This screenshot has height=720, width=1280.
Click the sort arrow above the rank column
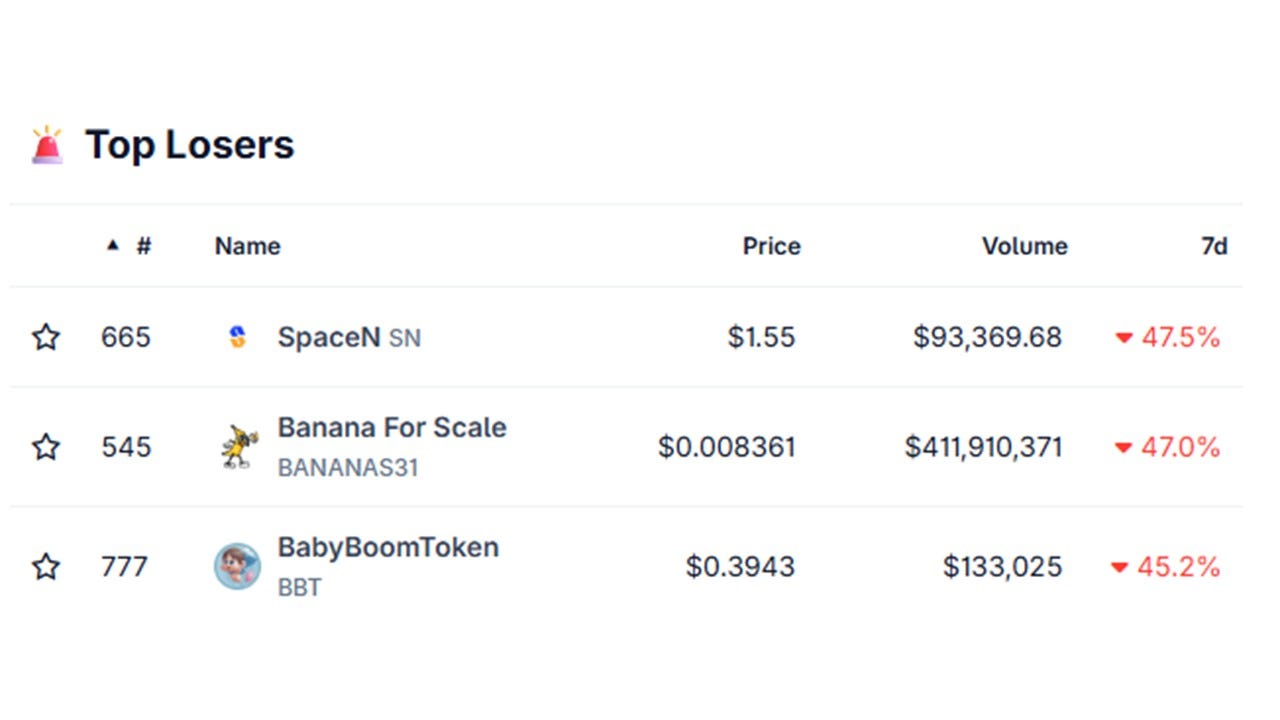coord(113,245)
